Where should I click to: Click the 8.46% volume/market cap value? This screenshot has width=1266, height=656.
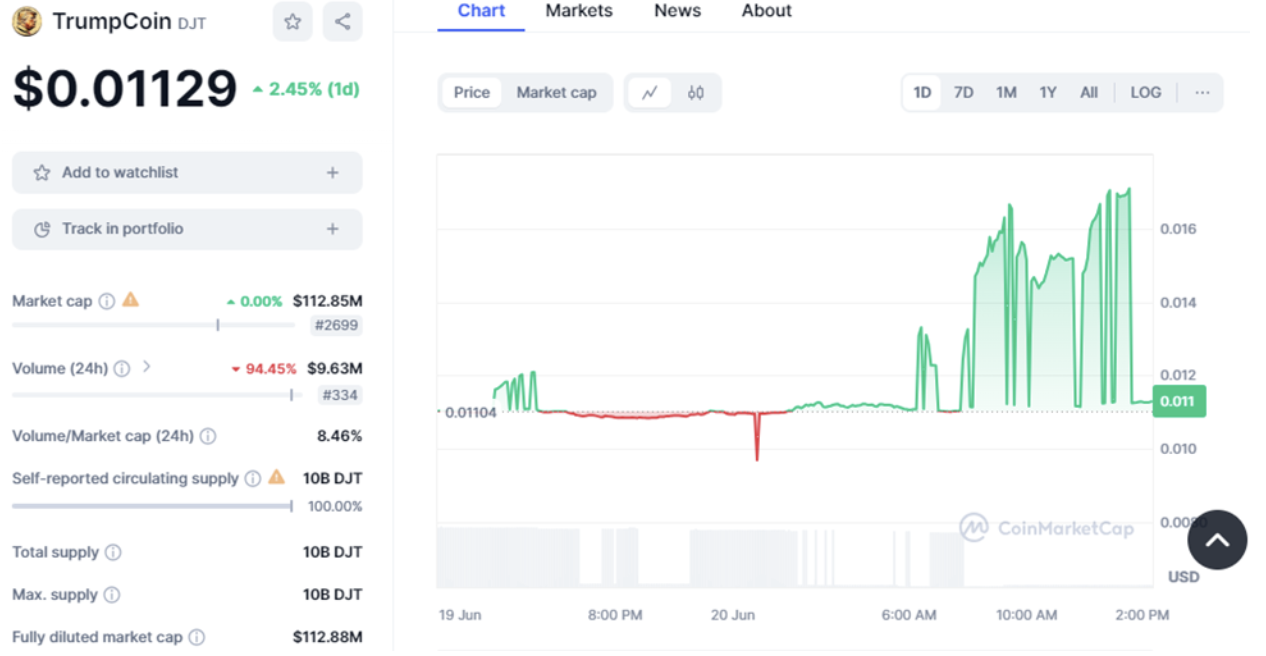pos(339,436)
